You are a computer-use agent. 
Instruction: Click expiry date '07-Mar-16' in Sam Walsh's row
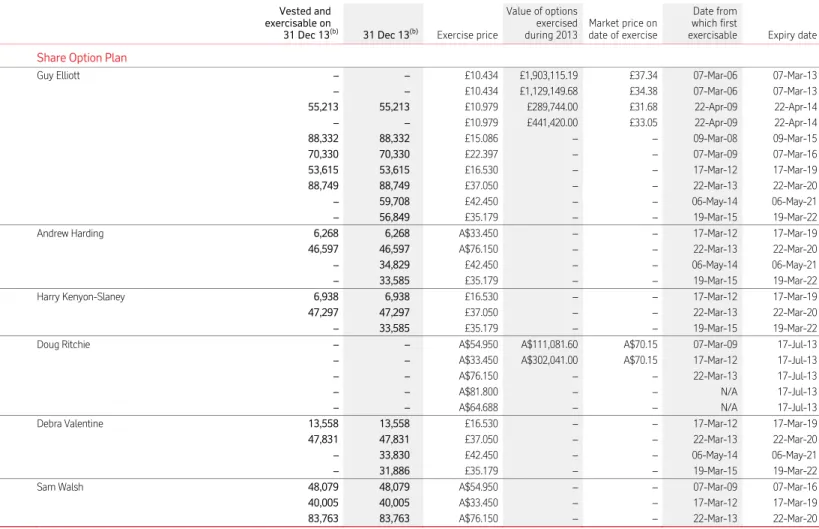click(794, 487)
